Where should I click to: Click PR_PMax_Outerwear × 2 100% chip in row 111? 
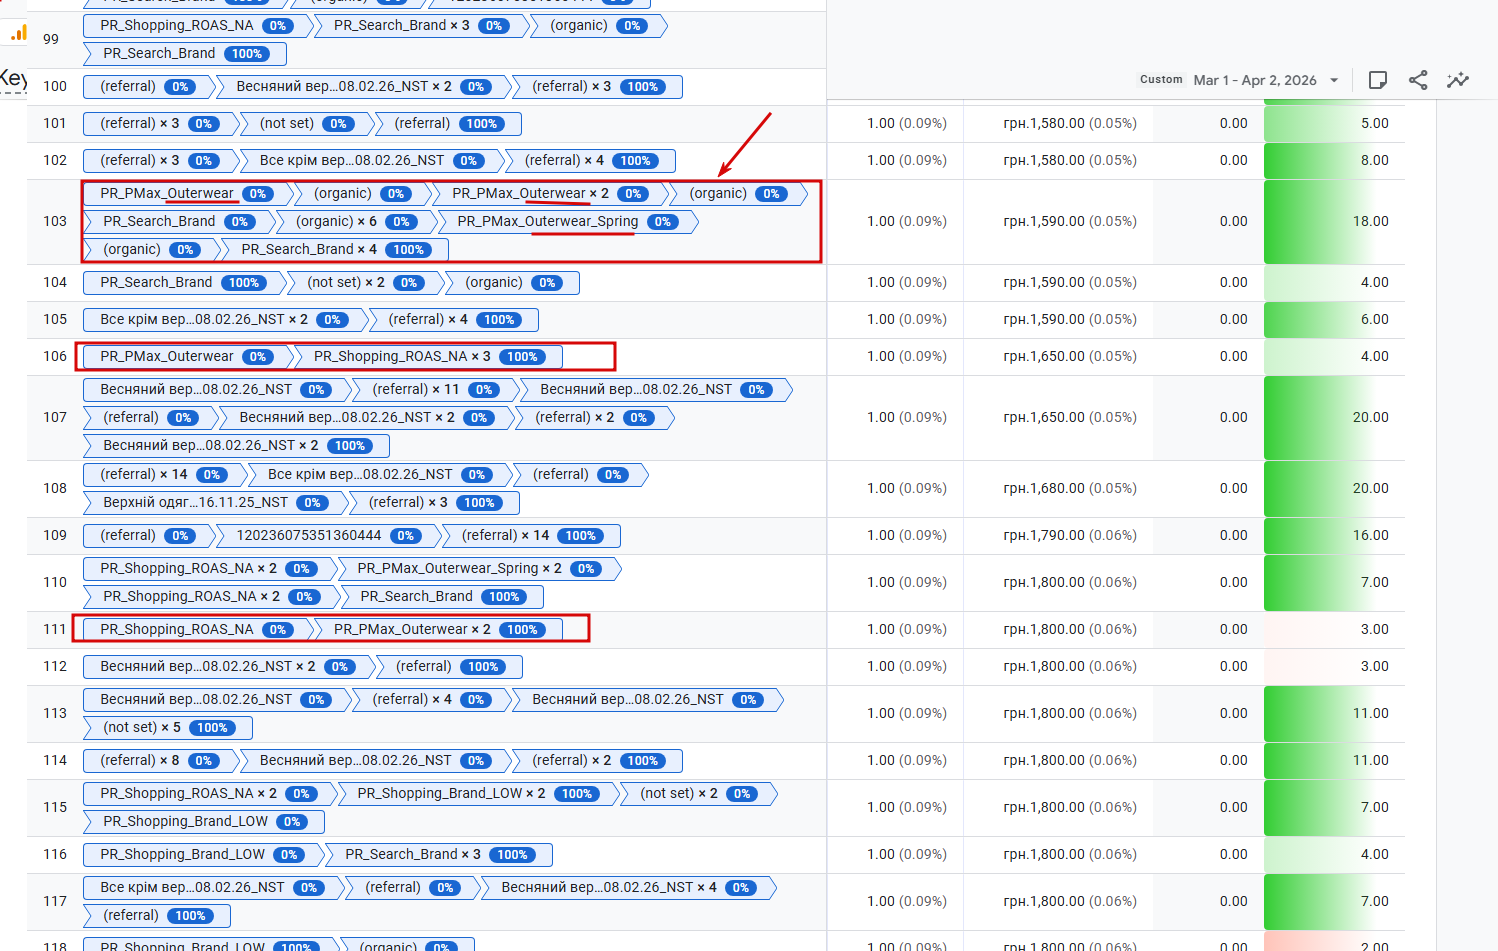pyautogui.click(x=437, y=630)
